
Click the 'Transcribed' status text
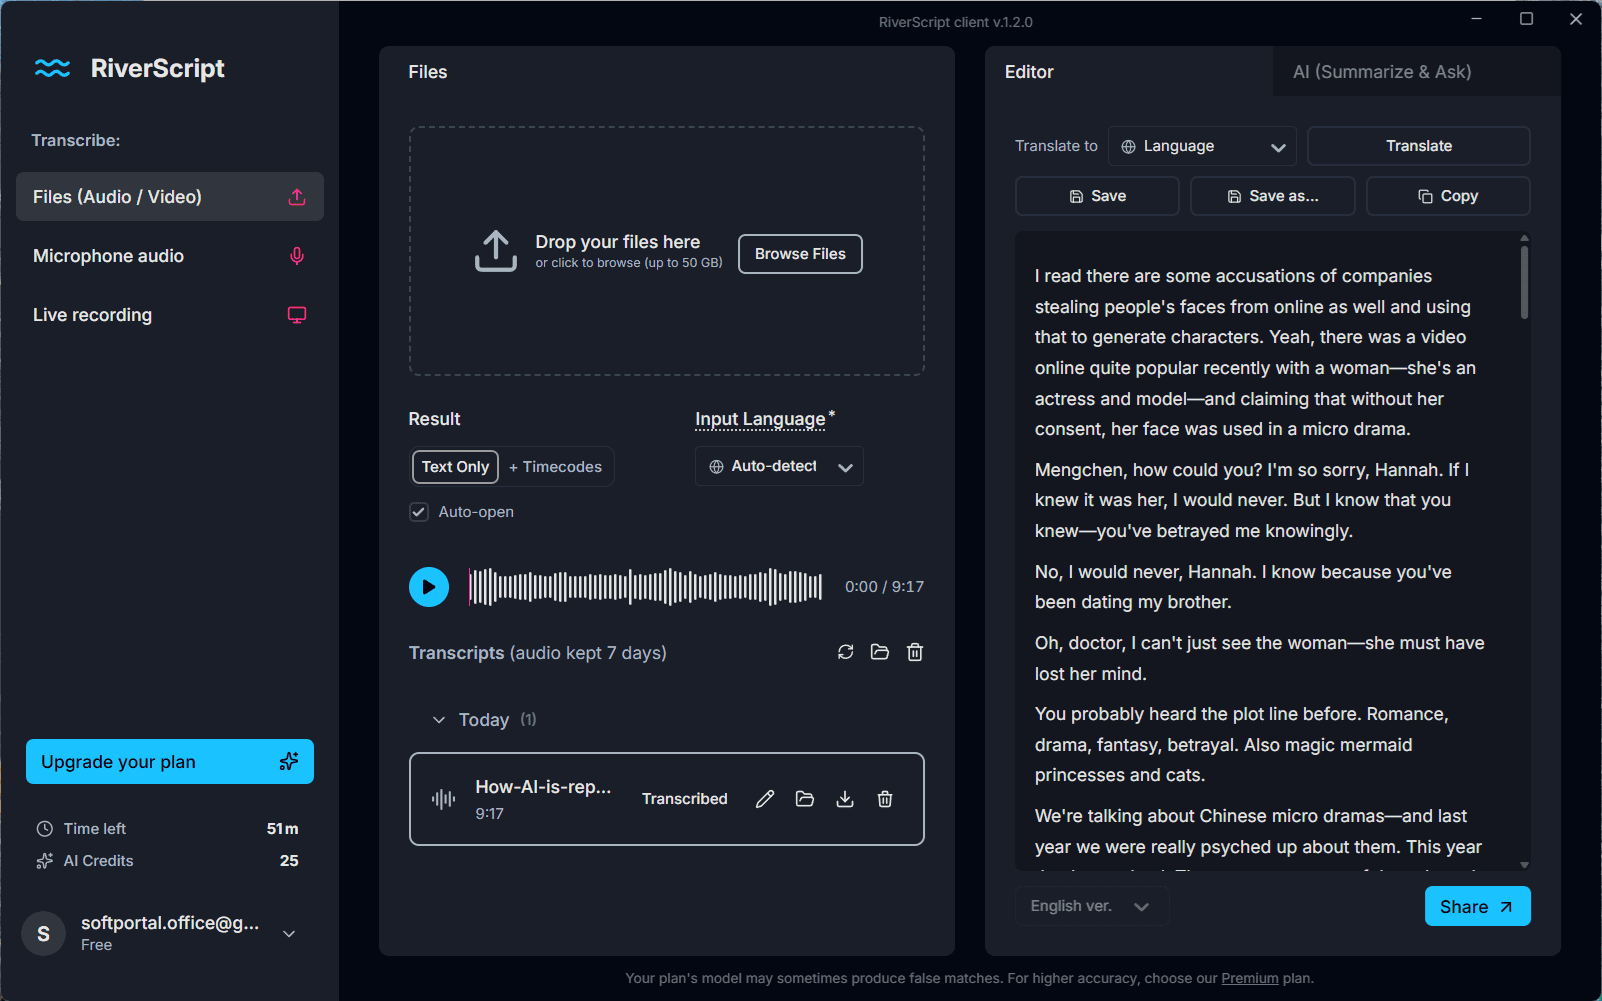tap(685, 799)
